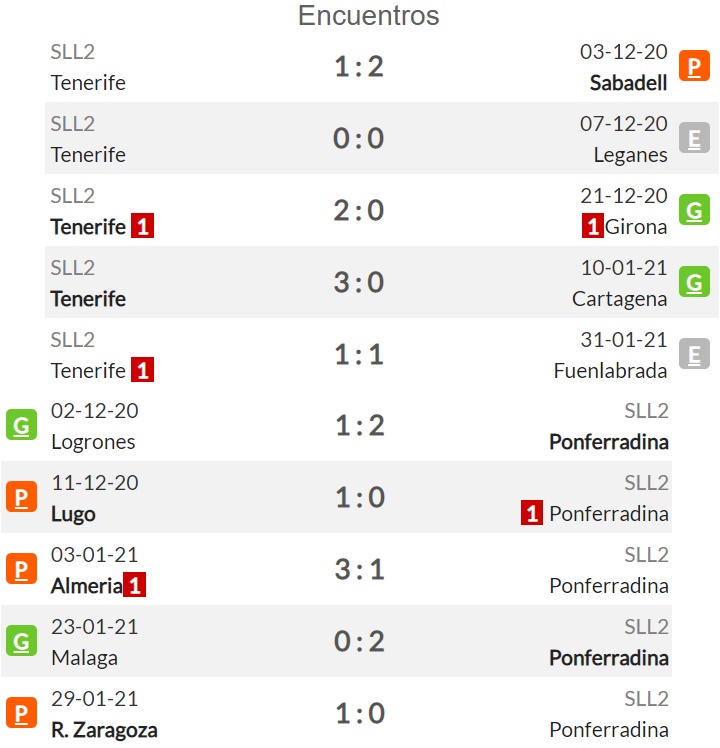Open the Sabadell team link

(628, 83)
